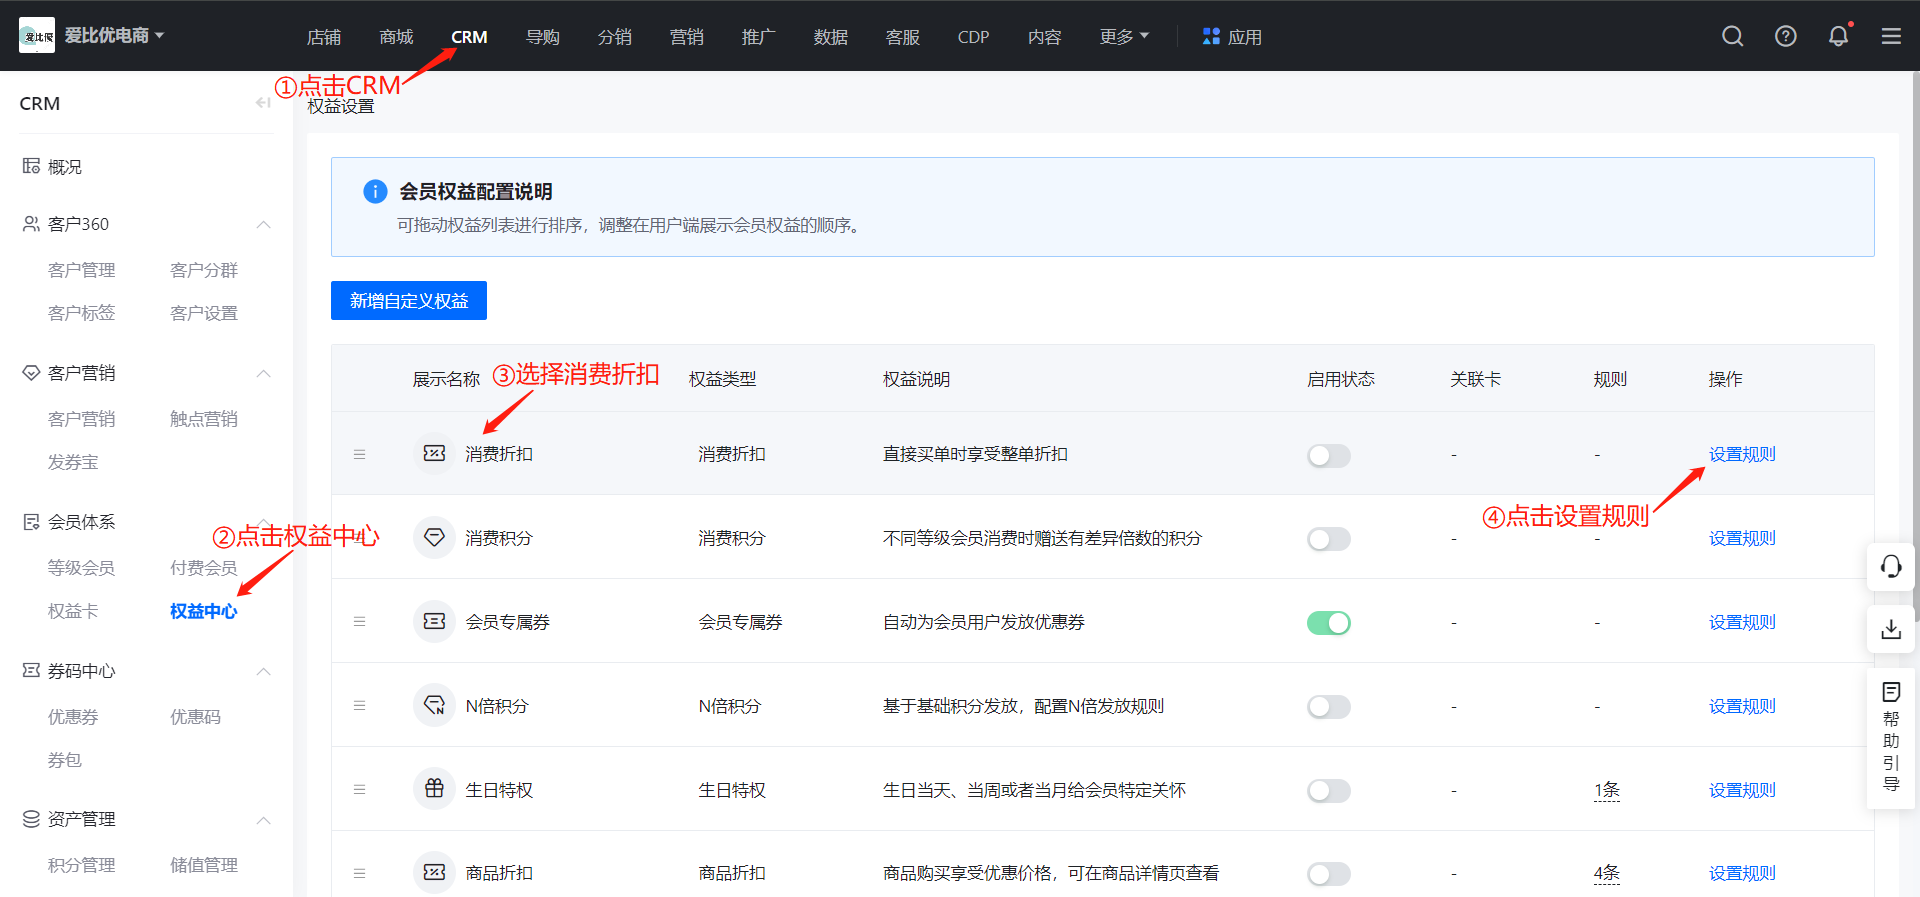
Task: Click drag handle of 生日特权 row
Action: 359,790
